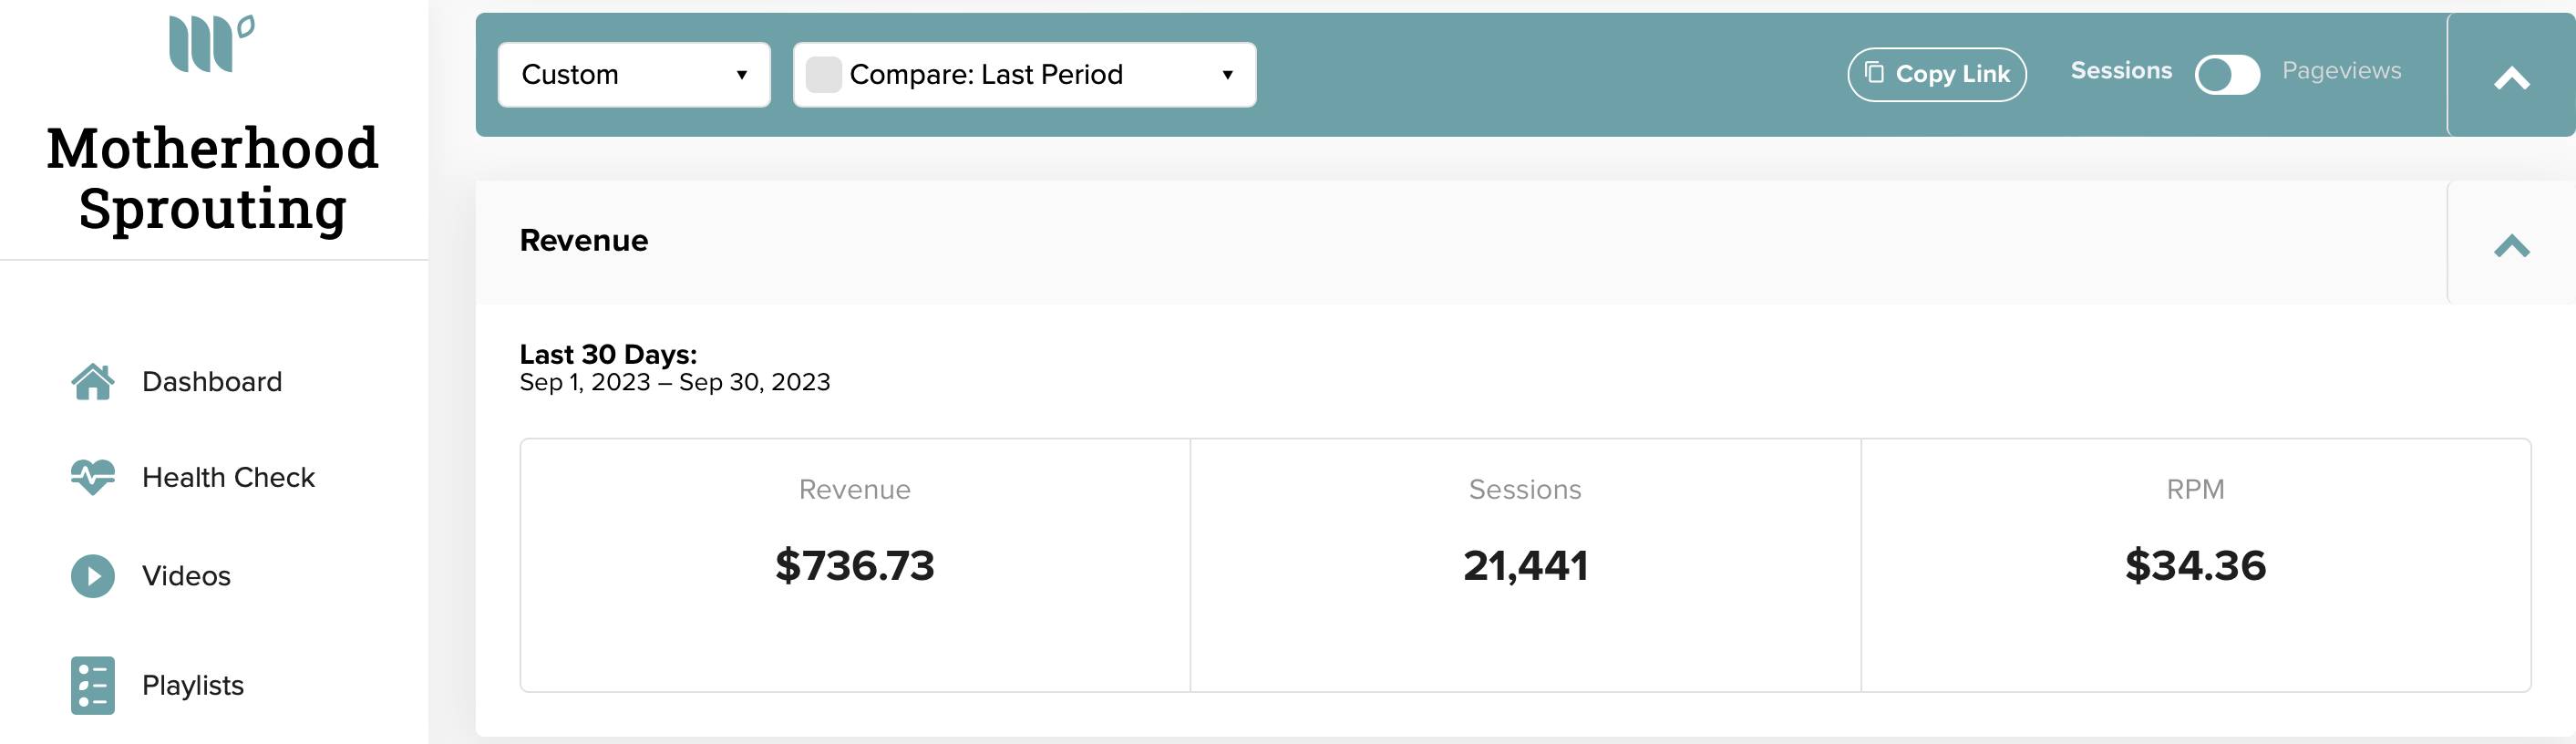Open the Videos section
Screen dimensions: 2576x744
point(186,576)
